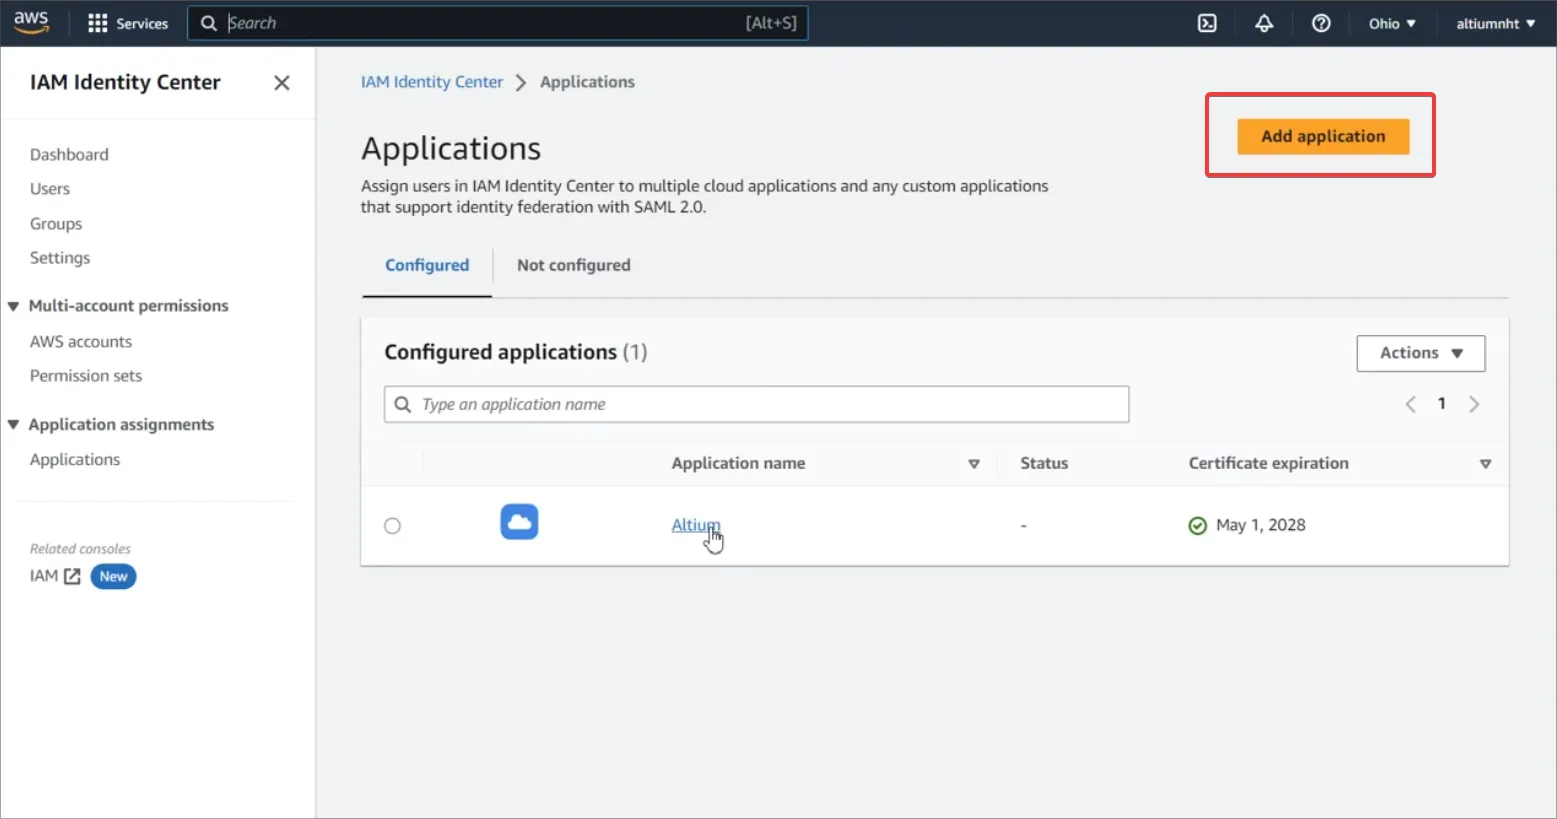Collapse the Application assignments section
The height and width of the screenshot is (819, 1557).
(x=14, y=425)
